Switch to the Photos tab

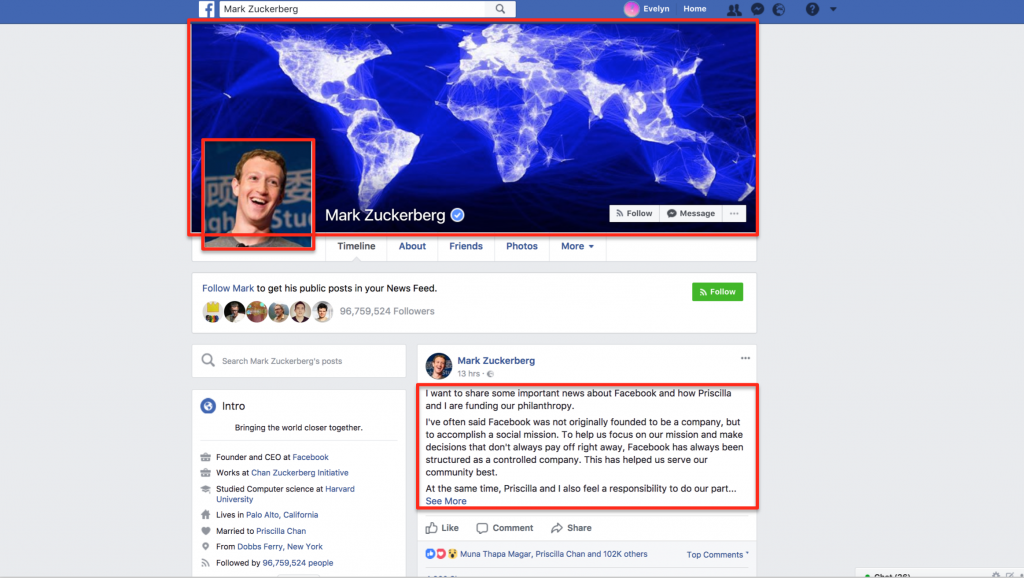[522, 246]
